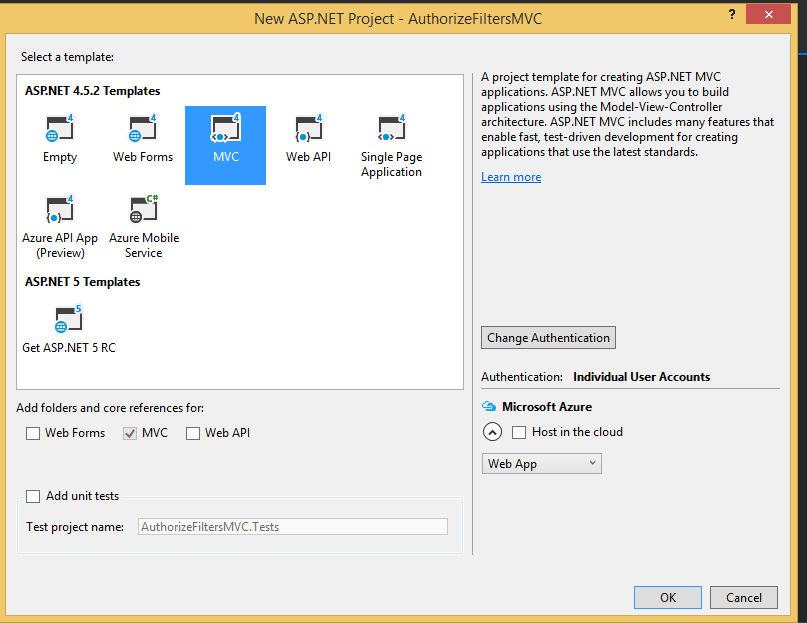Click the Change Authentication button

click(548, 338)
